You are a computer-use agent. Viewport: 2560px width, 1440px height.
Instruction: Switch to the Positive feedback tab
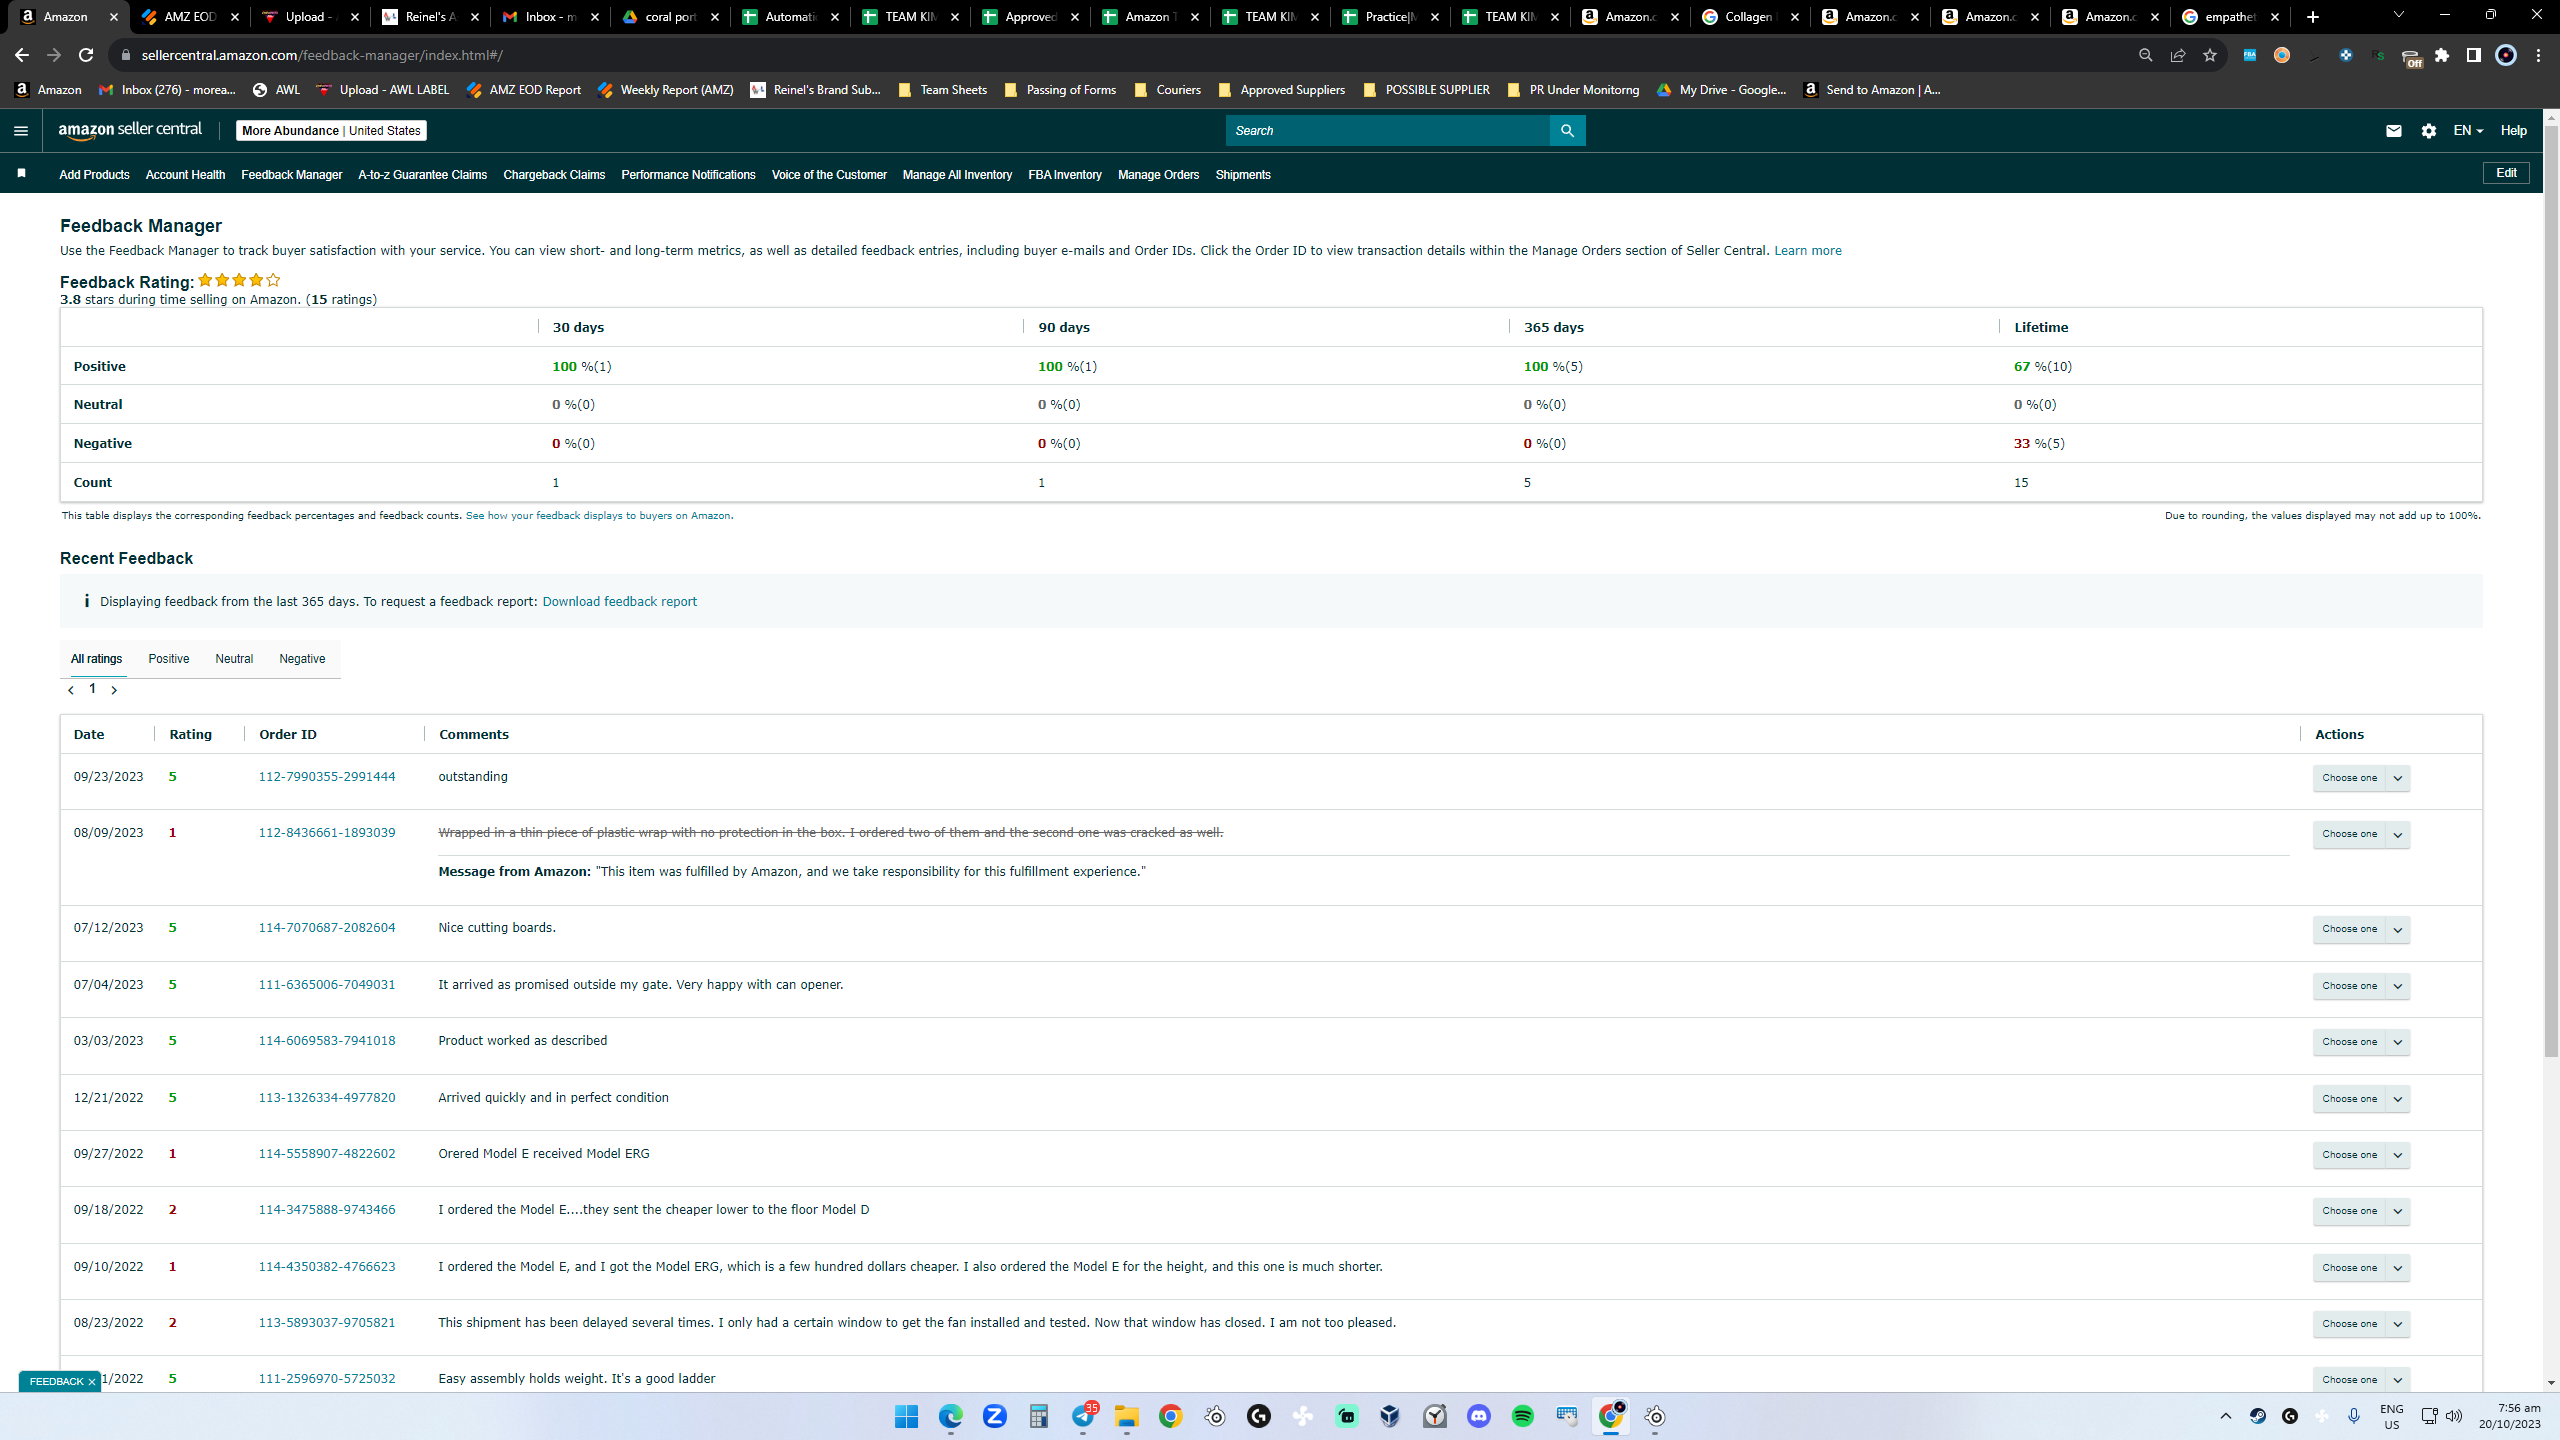[x=168, y=659]
